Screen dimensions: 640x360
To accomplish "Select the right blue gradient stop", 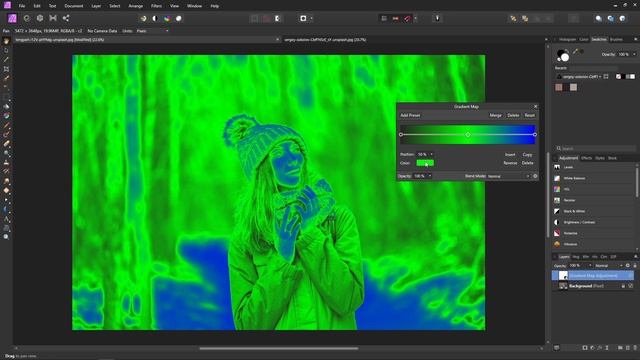I will 535,134.
